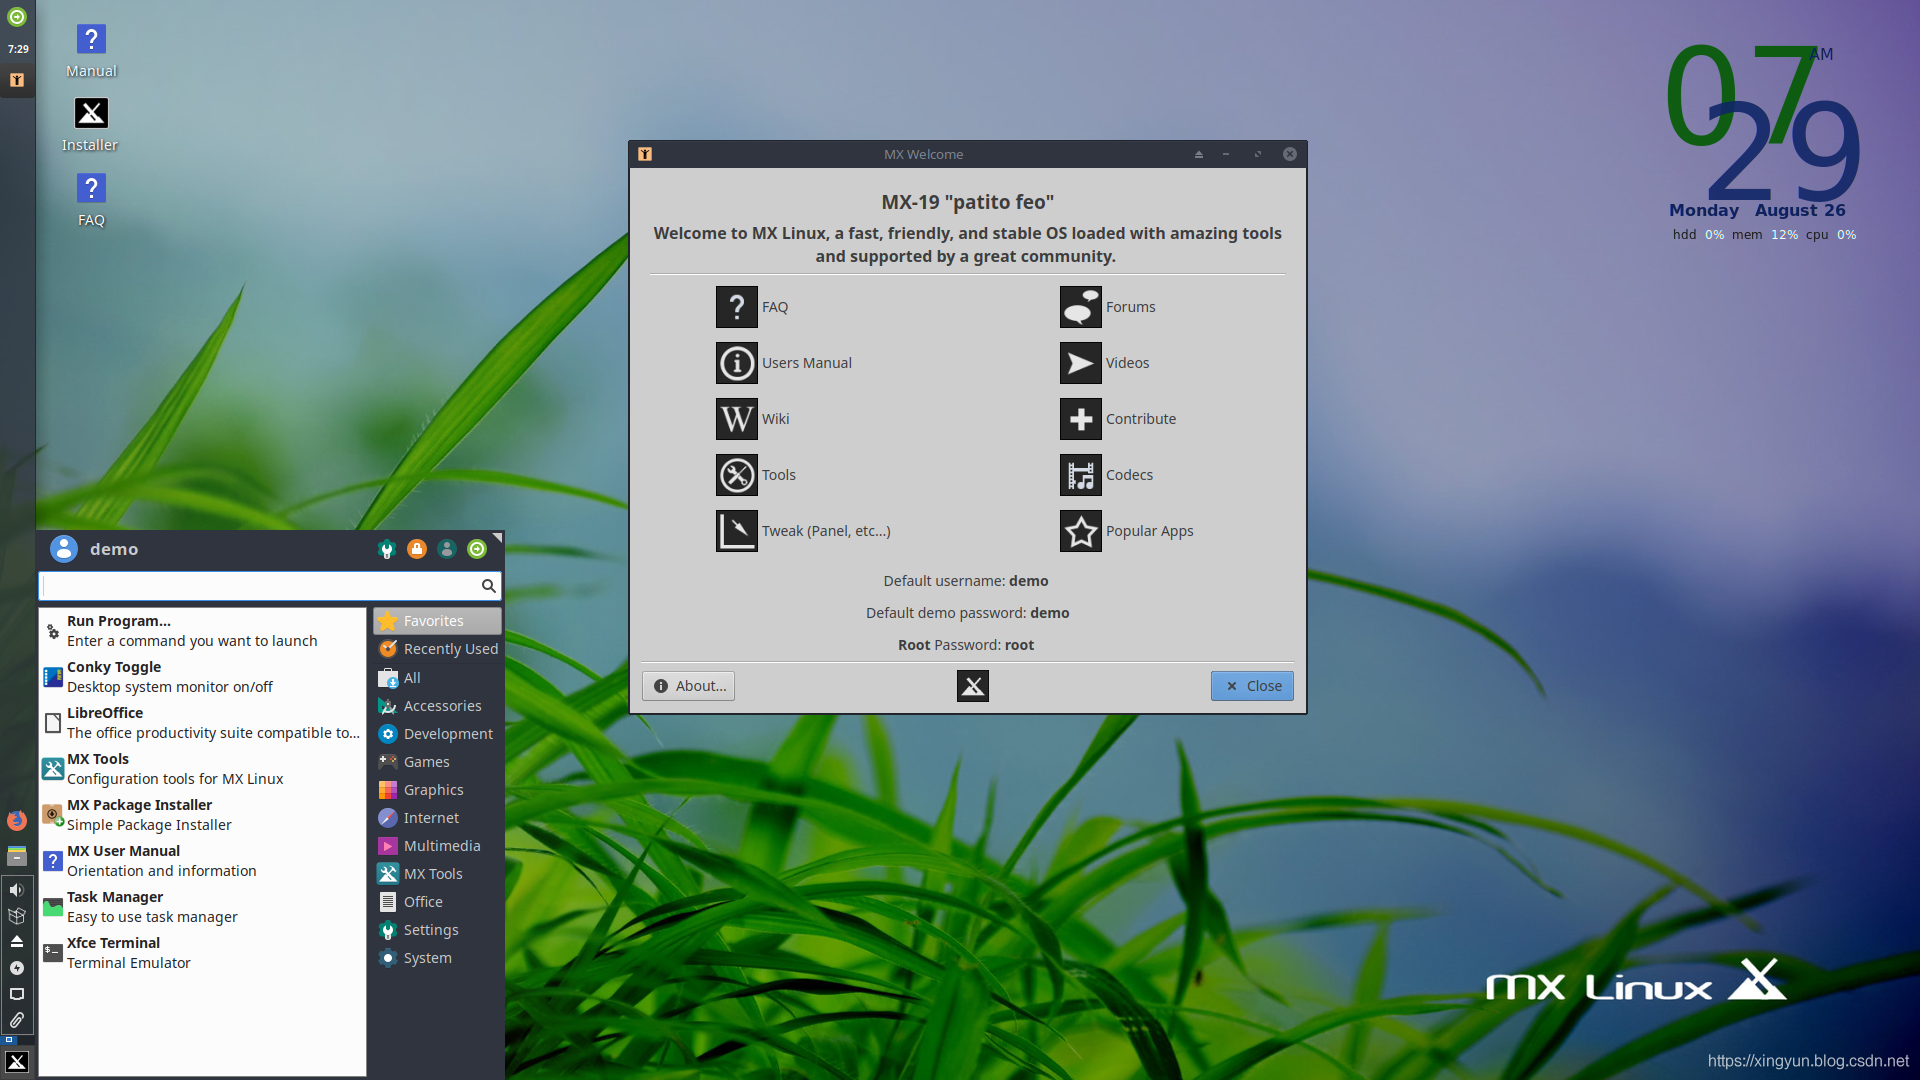The width and height of the screenshot is (1920, 1080).
Task: Open the Contribute page icon
Action: [1081, 419]
